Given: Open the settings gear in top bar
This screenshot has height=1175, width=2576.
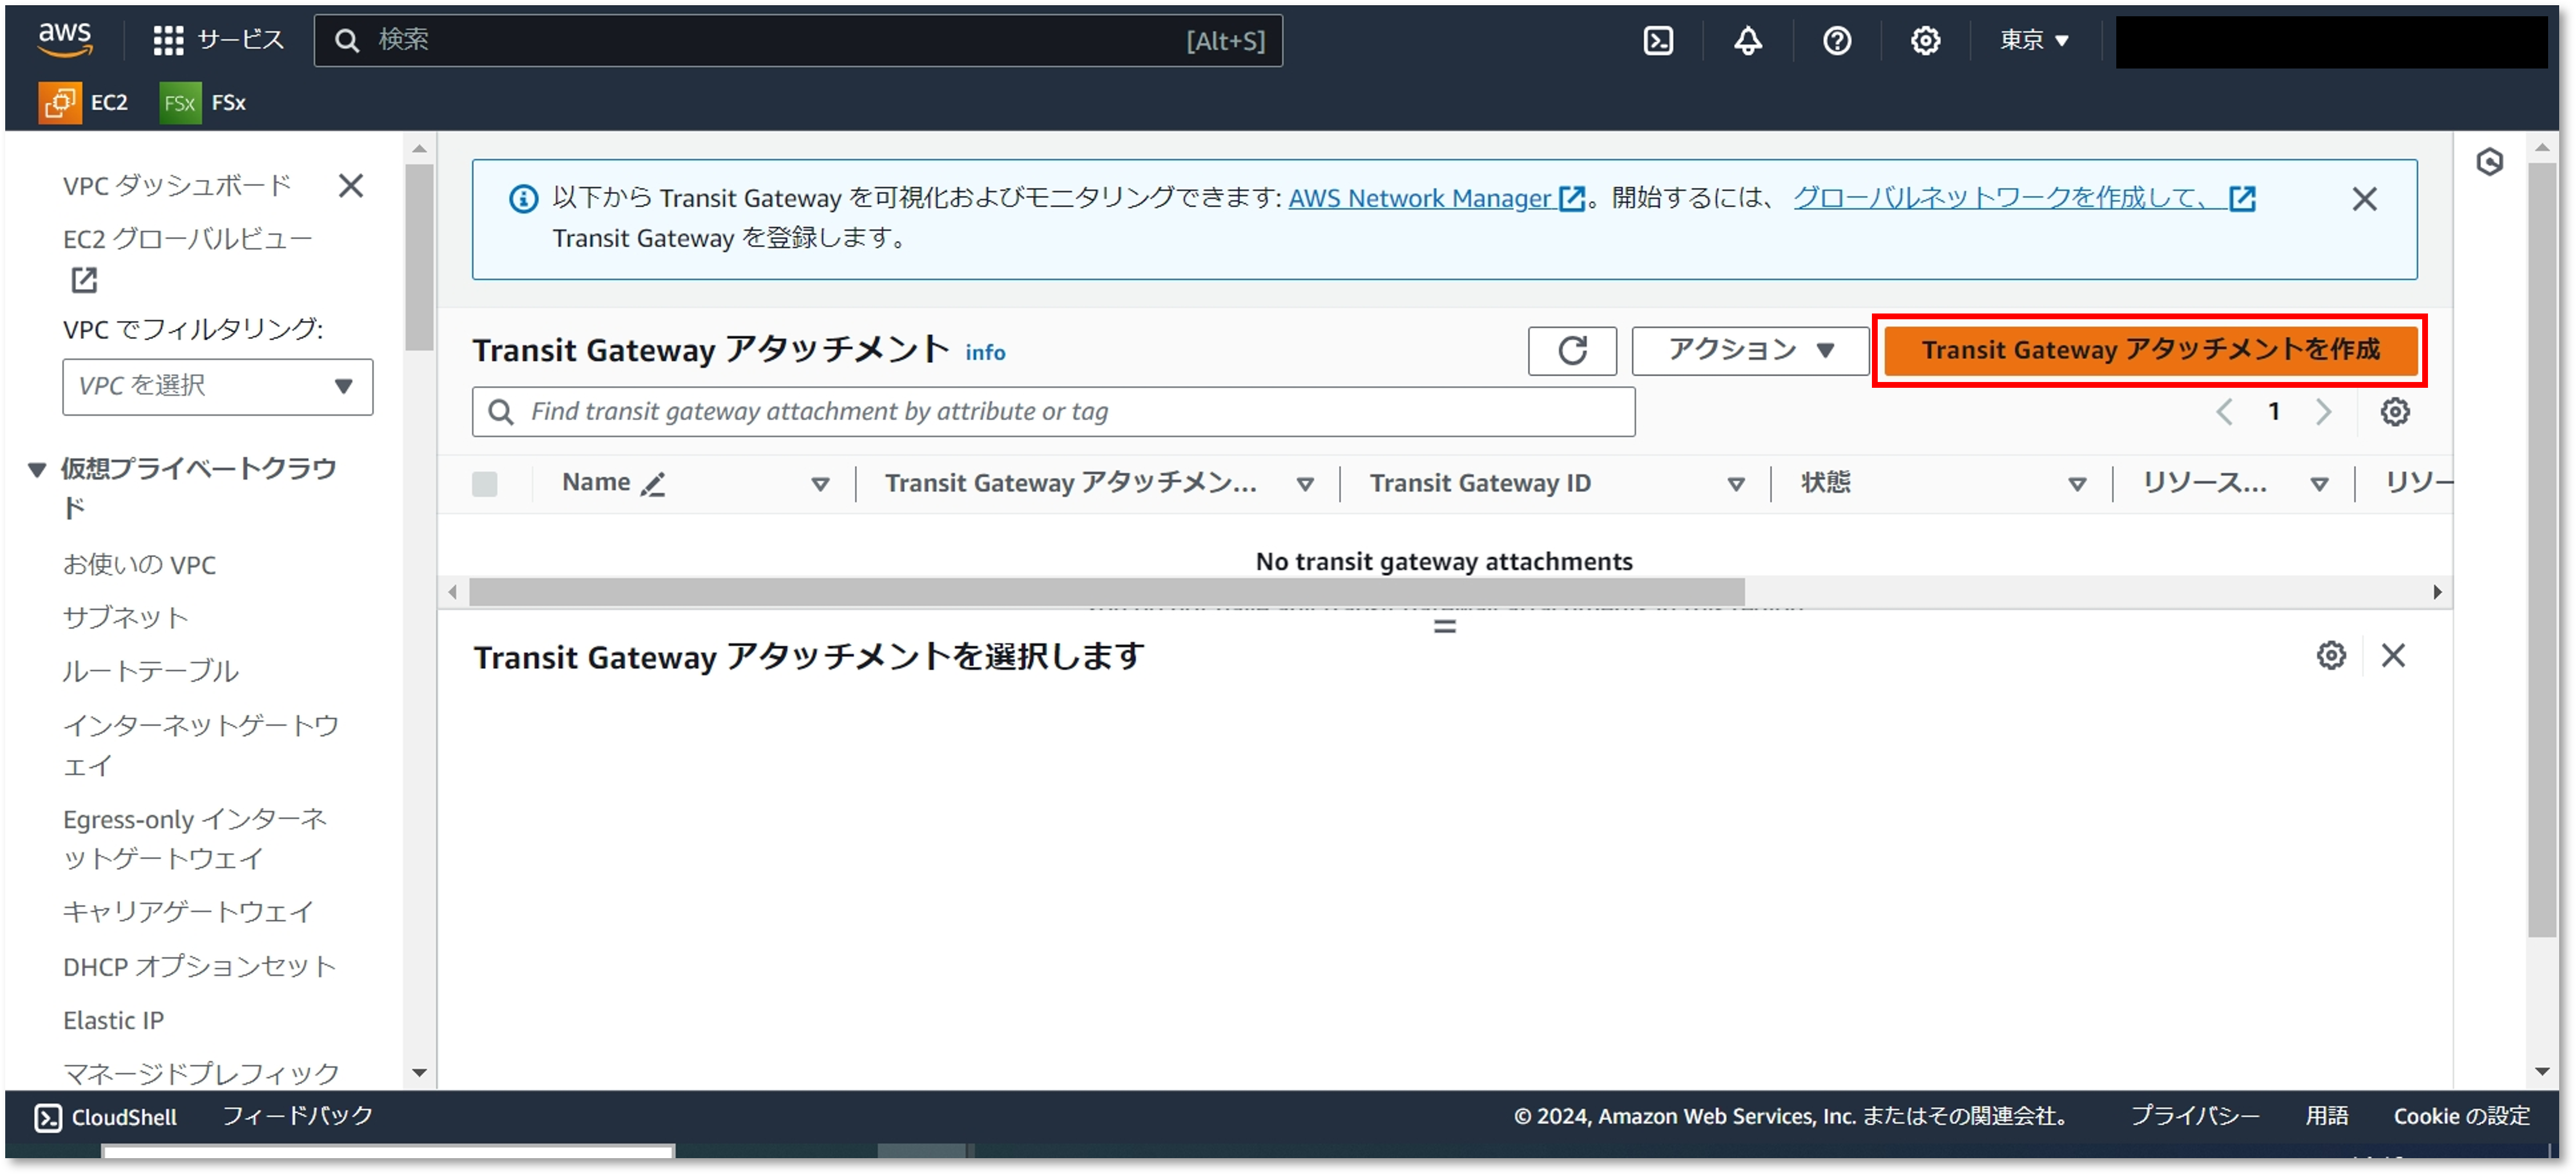Looking at the screenshot, I should [1925, 41].
